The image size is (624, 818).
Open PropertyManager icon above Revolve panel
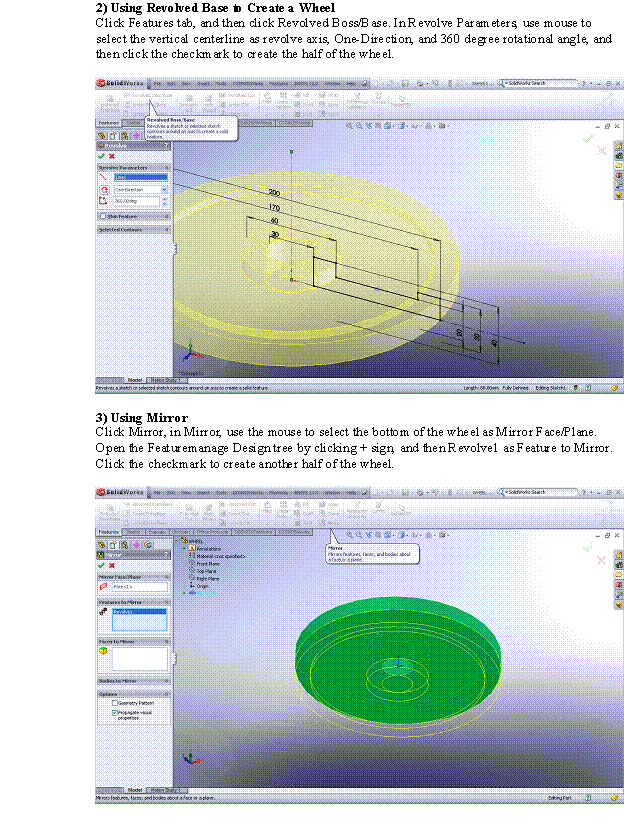113,136
